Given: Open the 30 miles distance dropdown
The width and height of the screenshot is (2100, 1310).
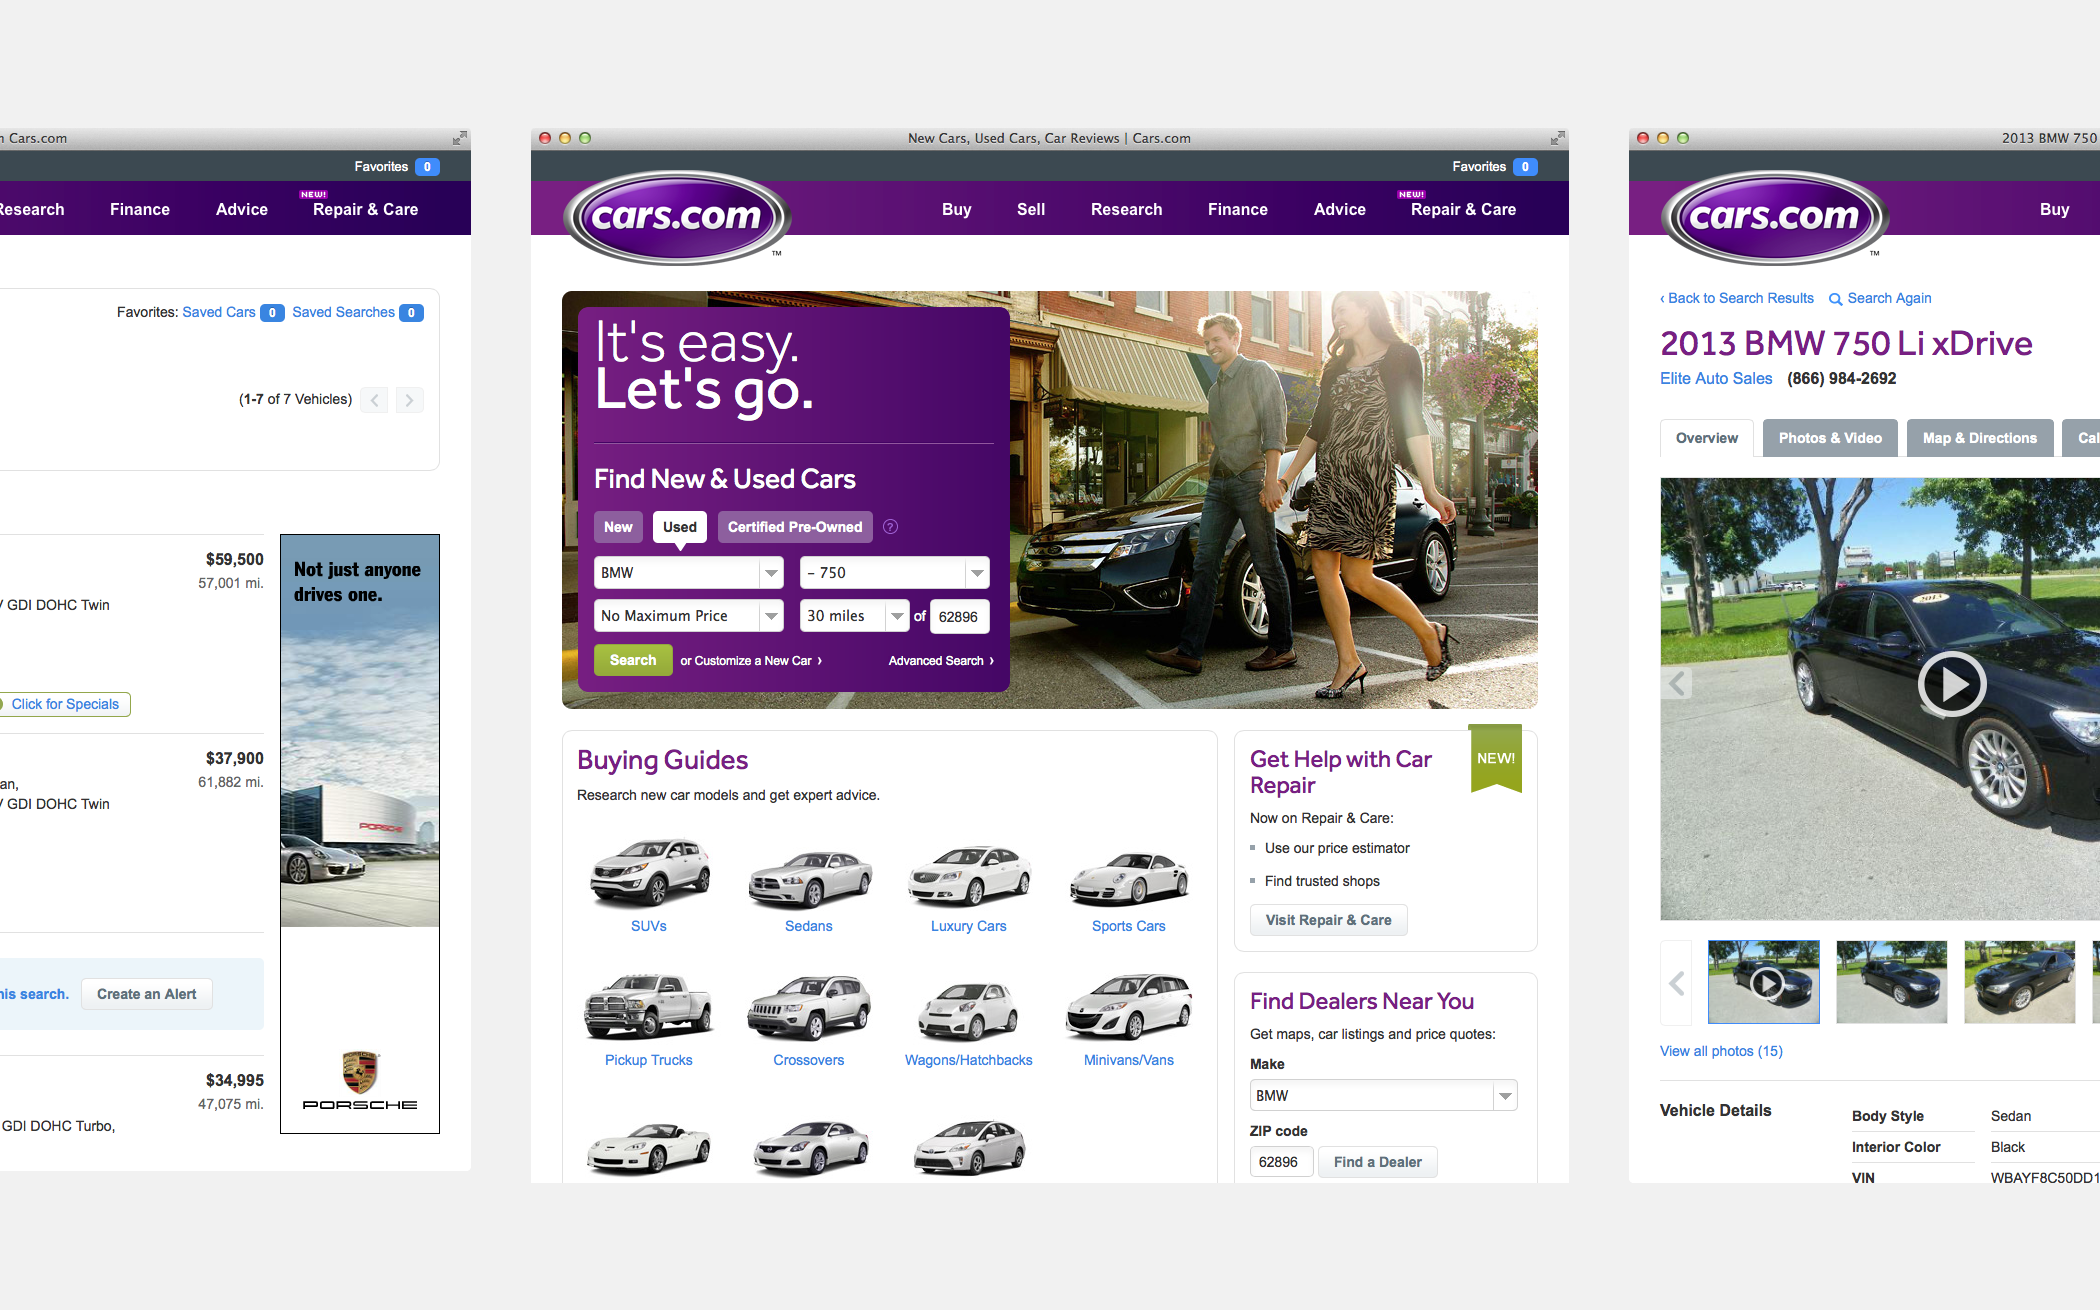Looking at the screenshot, I should [855, 616].
